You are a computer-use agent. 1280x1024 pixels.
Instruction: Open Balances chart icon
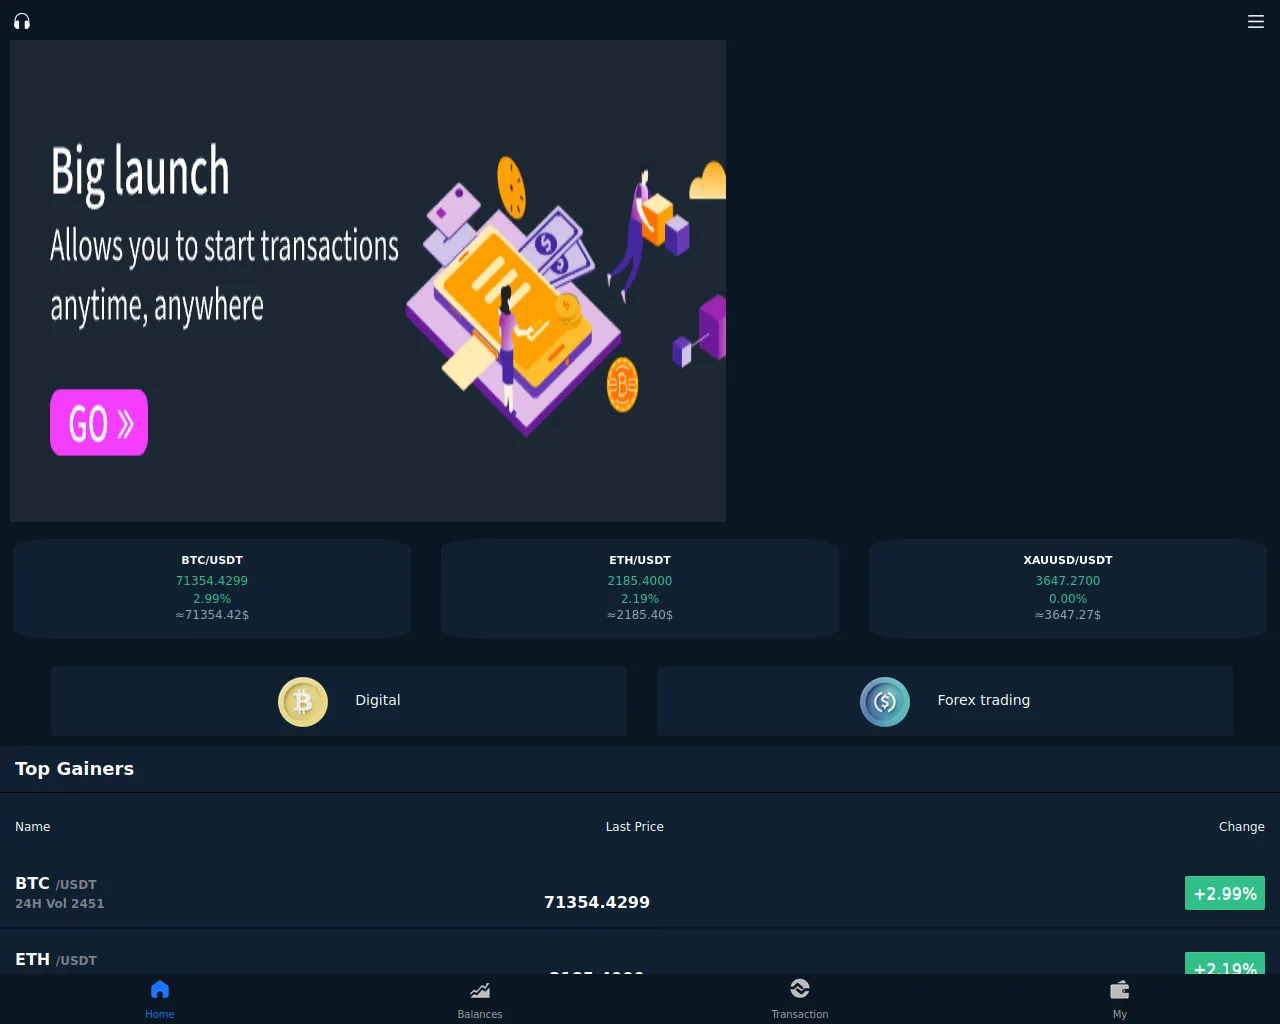(x=480, y=990)
